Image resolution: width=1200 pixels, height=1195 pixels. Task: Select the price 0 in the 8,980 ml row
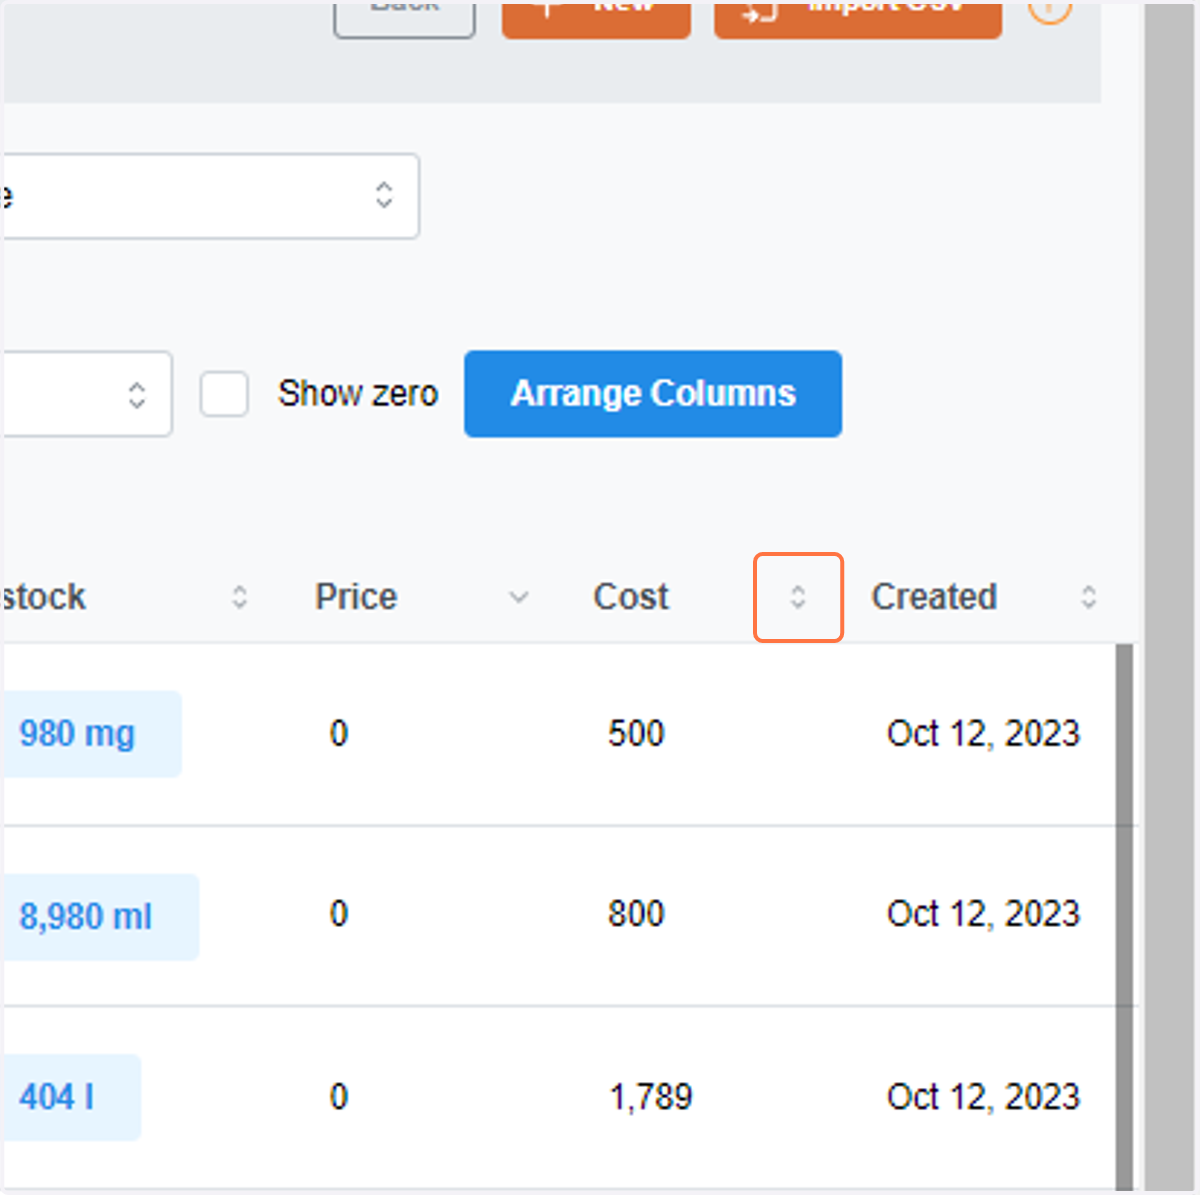click(x=339, y=914)
